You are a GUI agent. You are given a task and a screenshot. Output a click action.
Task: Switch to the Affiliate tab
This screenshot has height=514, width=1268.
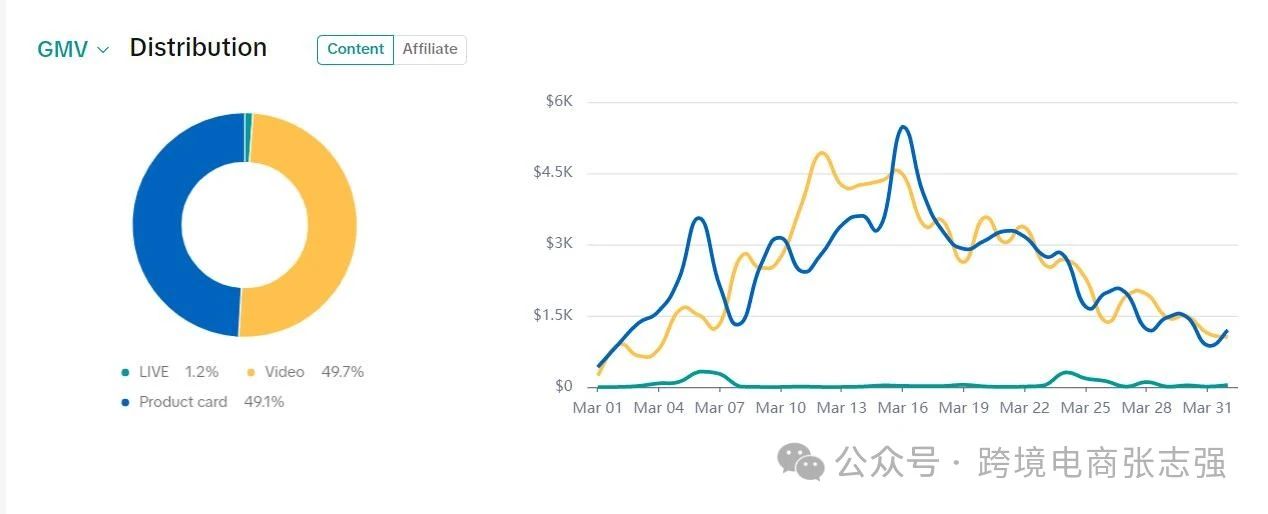(x=430, y=49)
